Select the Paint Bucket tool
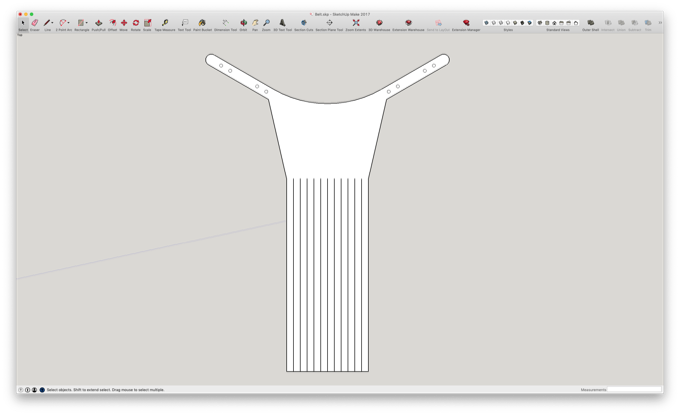680x415 pixels. click(202, 23)
